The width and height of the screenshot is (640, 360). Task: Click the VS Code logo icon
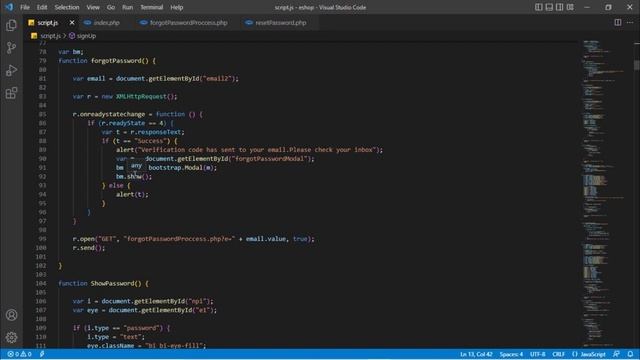click(x=9, y=7)
